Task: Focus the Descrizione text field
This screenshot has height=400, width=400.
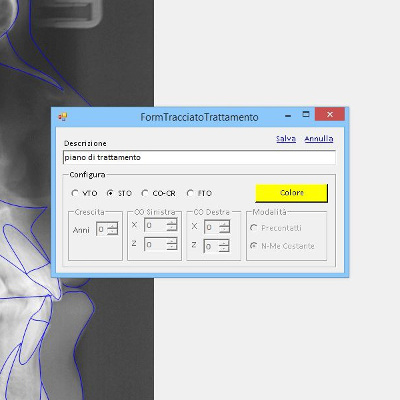Action: [x=199, y=157]
